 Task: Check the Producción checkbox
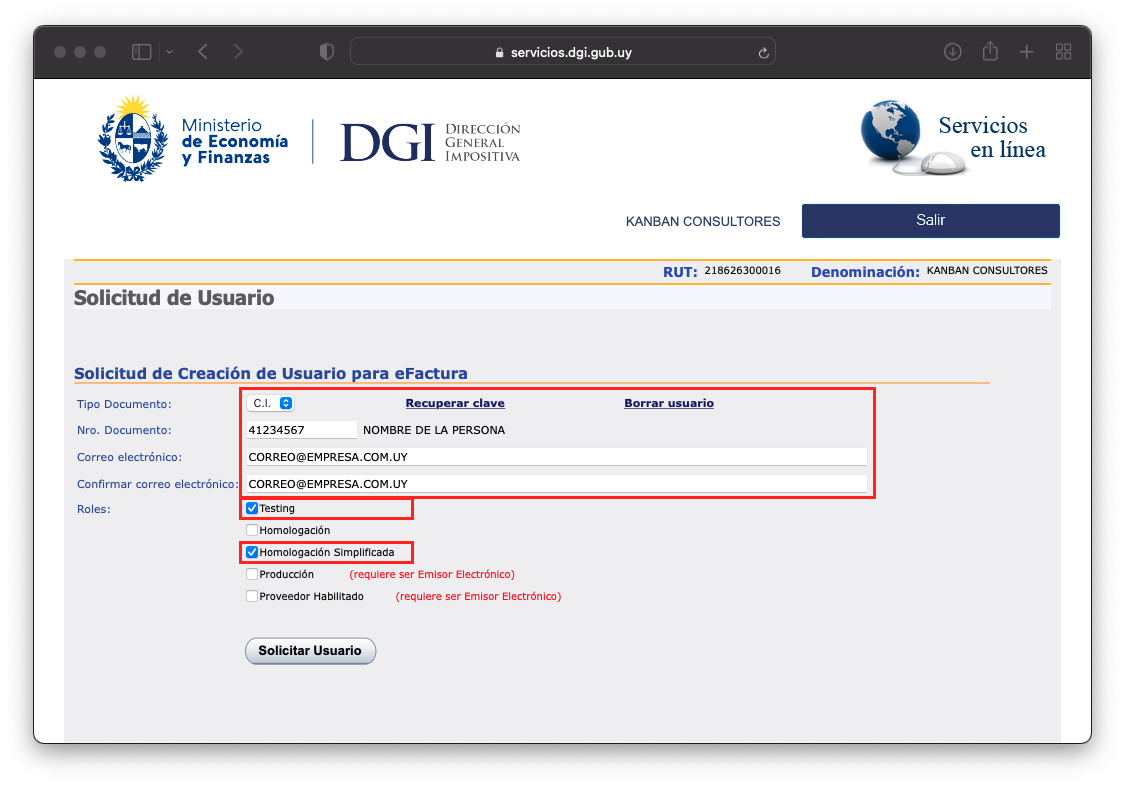[252, 574]
